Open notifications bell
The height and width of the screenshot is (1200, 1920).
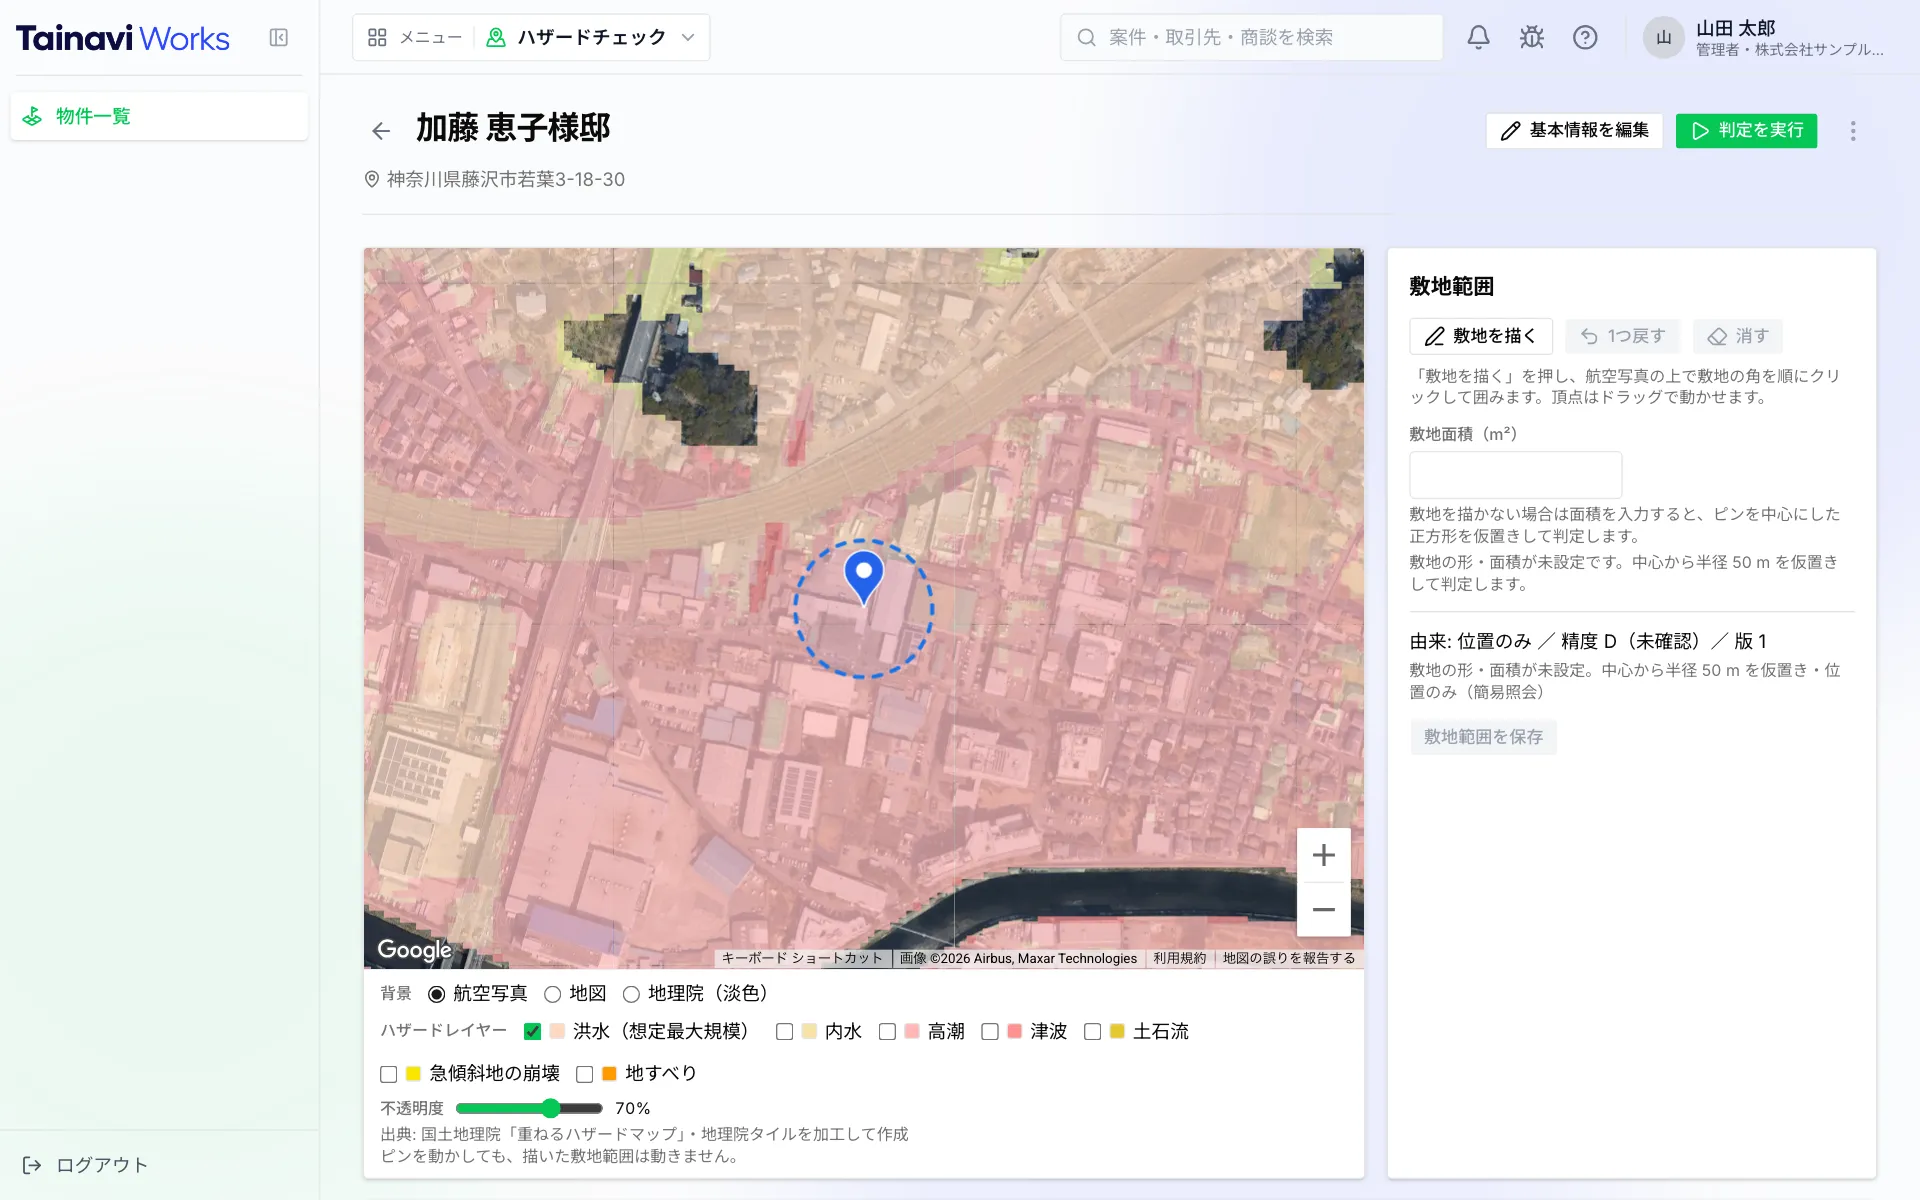(x=1478, y=38)
